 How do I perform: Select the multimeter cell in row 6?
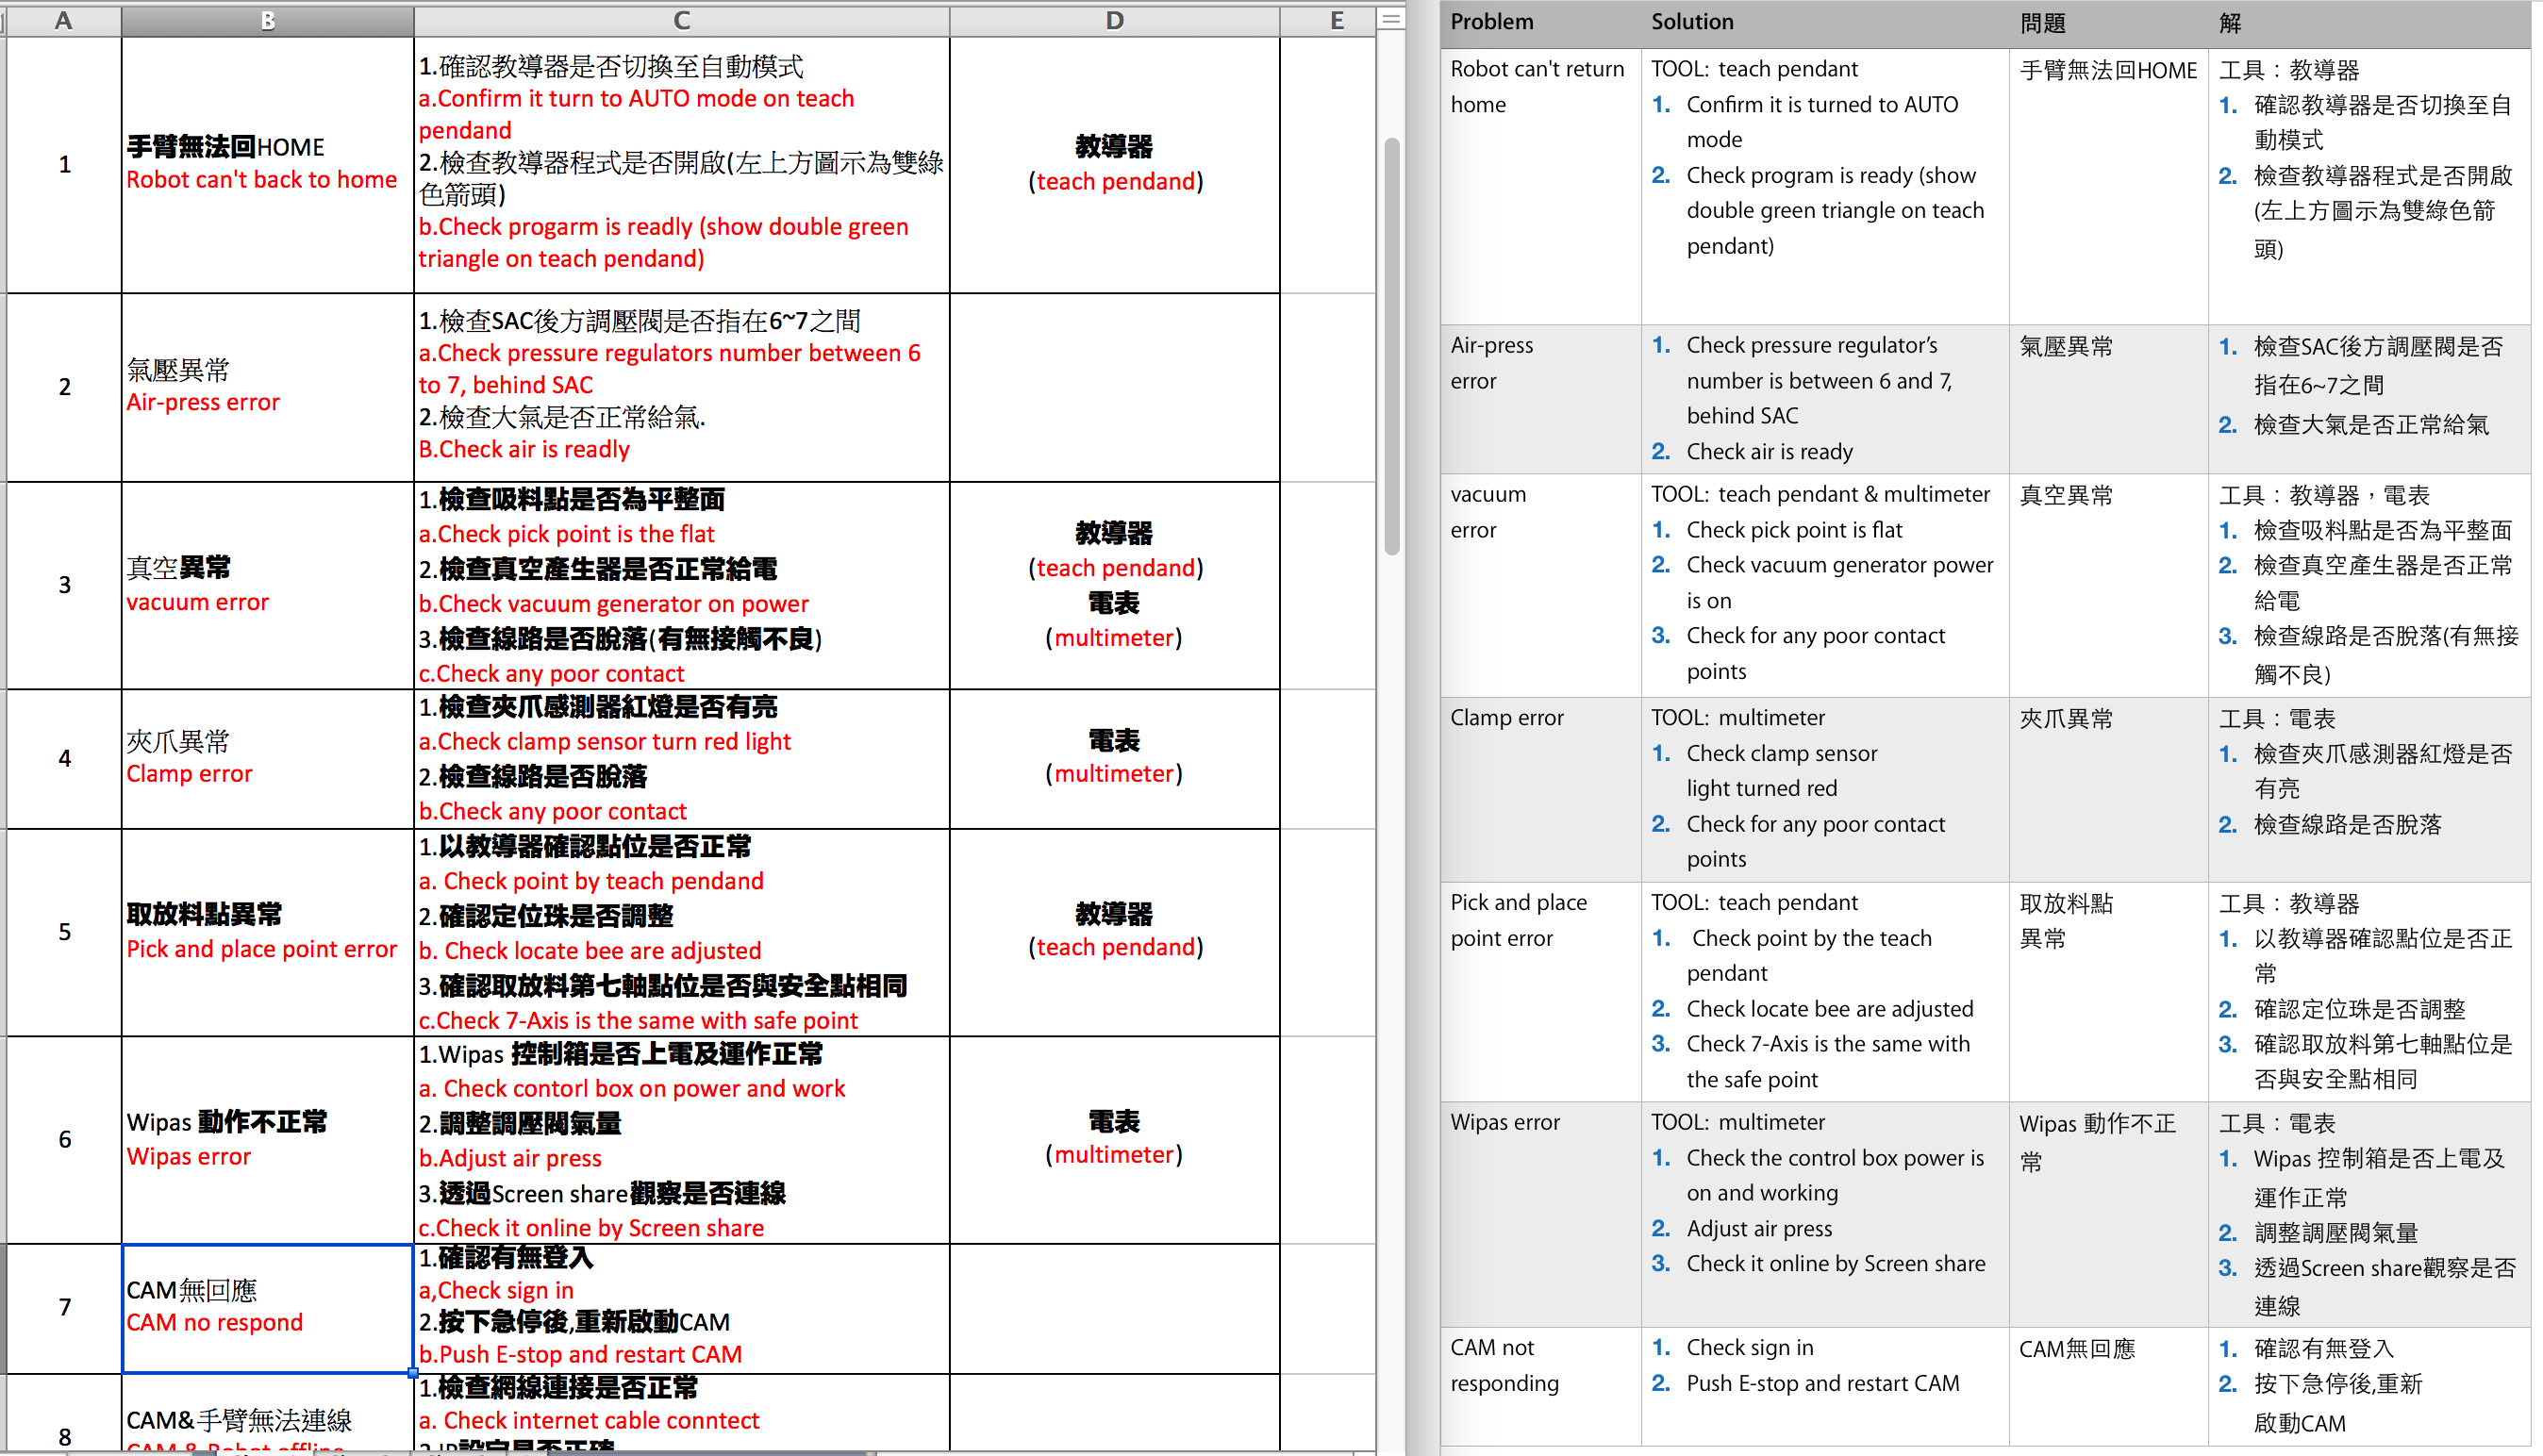pos(1114,1140)
